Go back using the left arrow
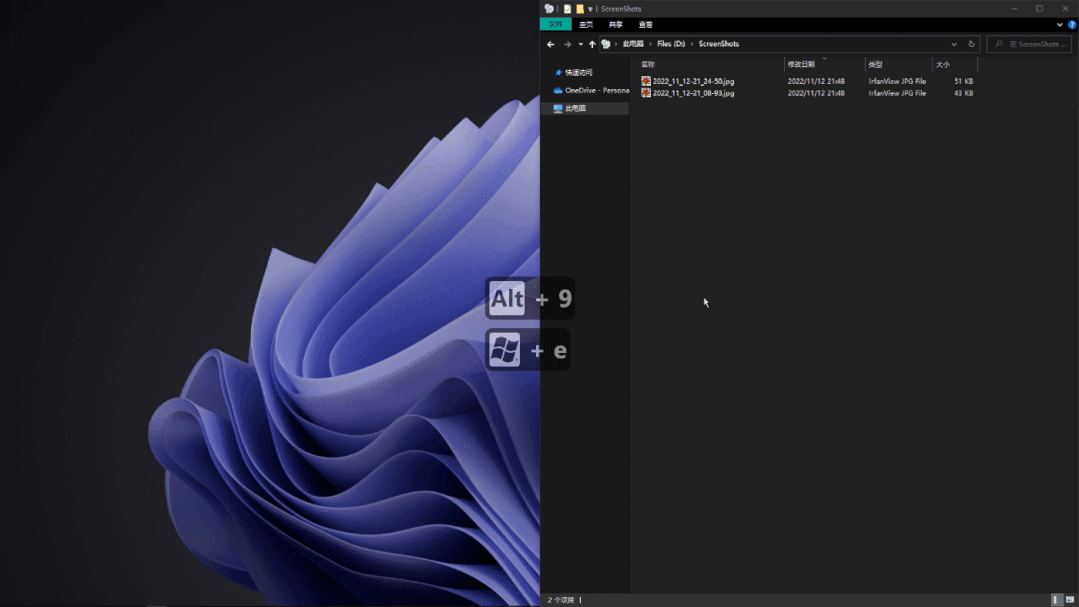This screenshot has height=607, width=1079. [x=551, y=44]
